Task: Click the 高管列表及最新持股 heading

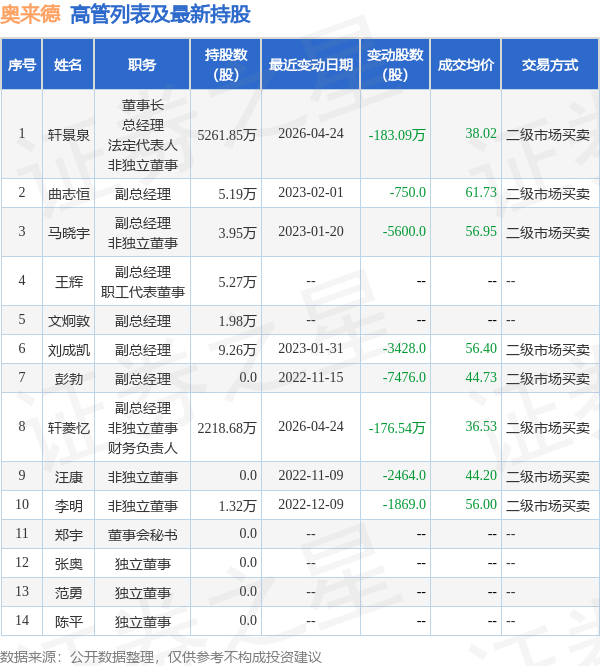Action: pyautogui.click(x=160, y=14)
